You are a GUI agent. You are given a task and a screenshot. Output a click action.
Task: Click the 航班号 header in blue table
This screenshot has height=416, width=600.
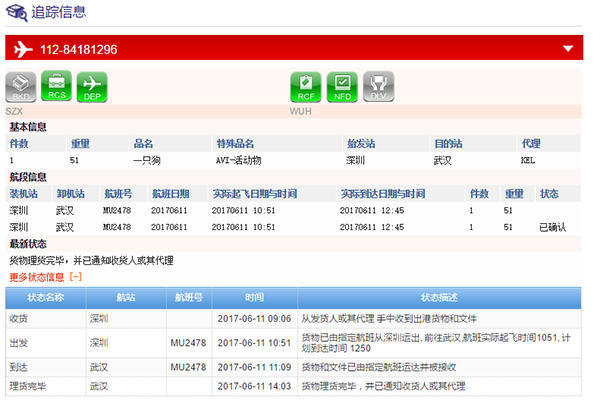coord(189,298)
